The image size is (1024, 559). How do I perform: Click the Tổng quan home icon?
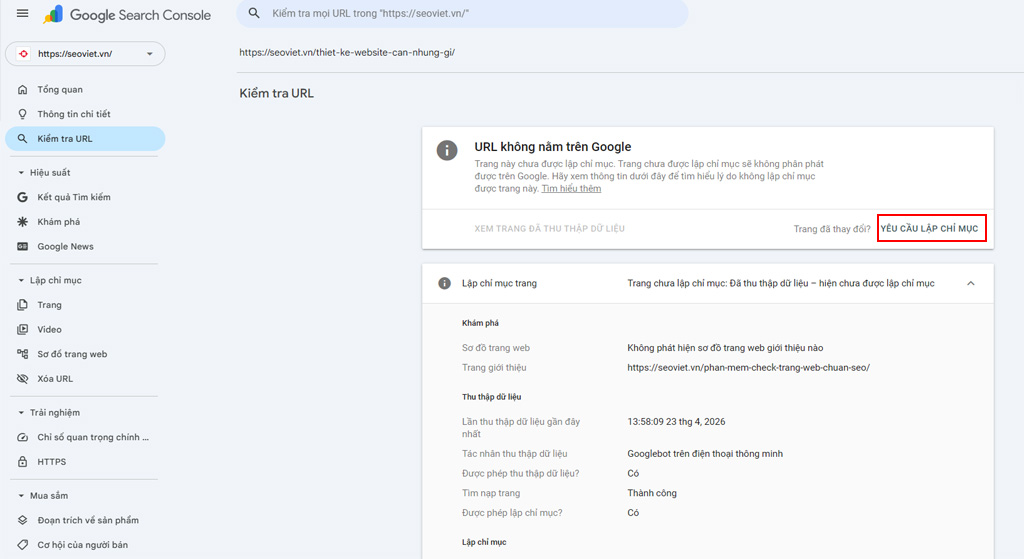(x=22, y=89)
